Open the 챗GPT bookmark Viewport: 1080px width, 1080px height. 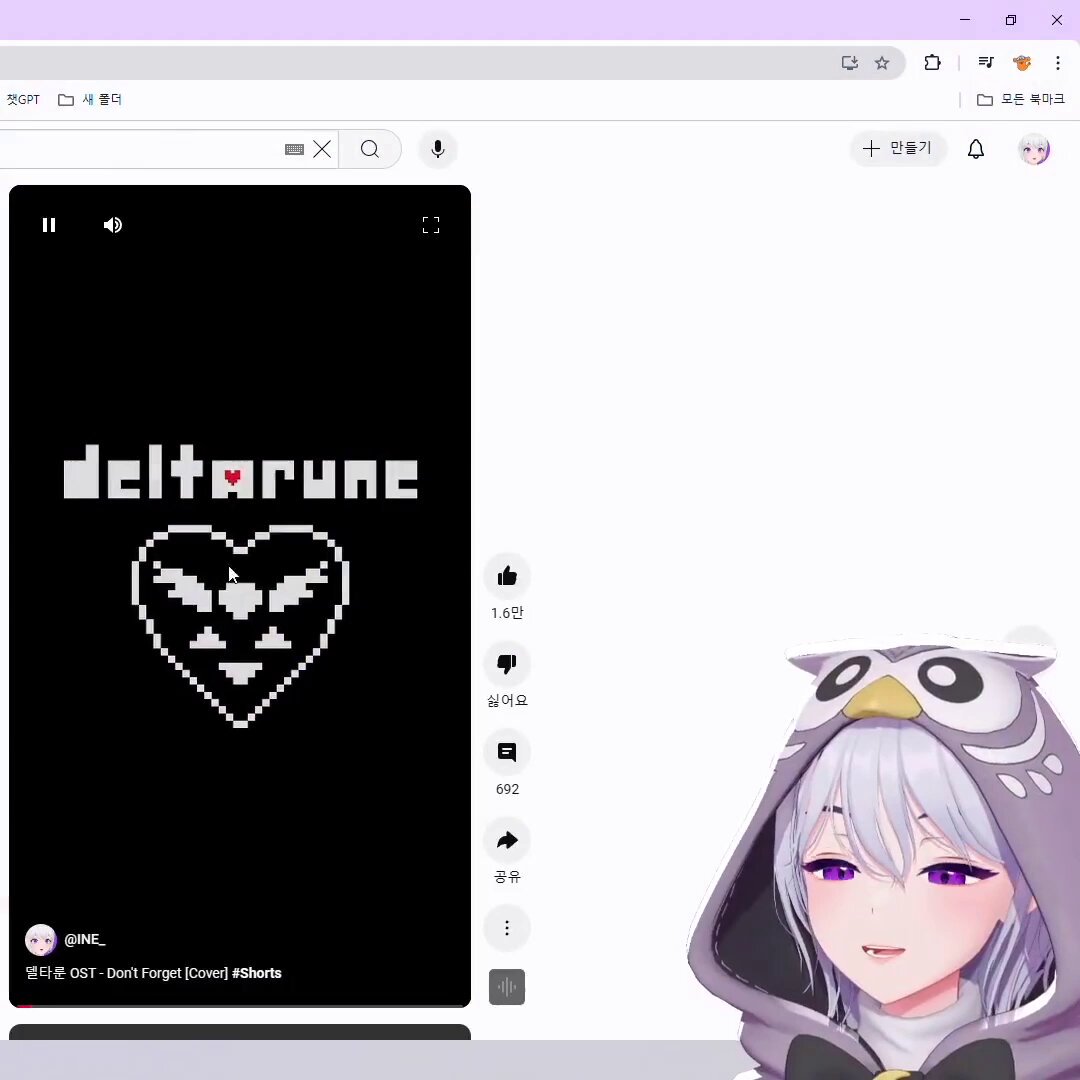(22, 100)
